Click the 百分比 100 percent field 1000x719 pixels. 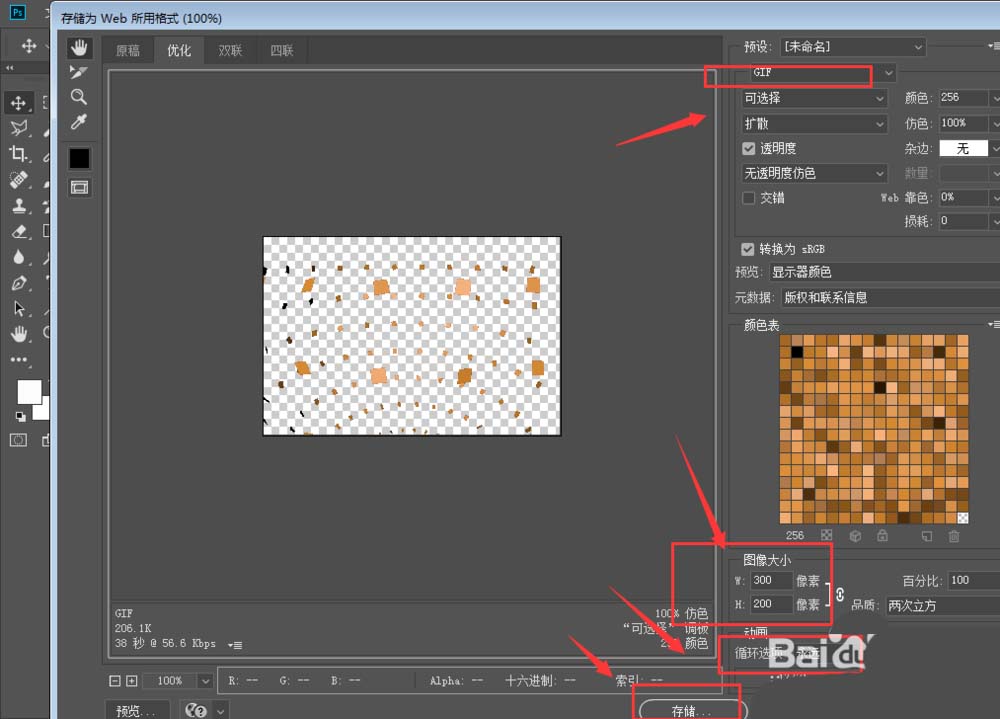(973, 580)
